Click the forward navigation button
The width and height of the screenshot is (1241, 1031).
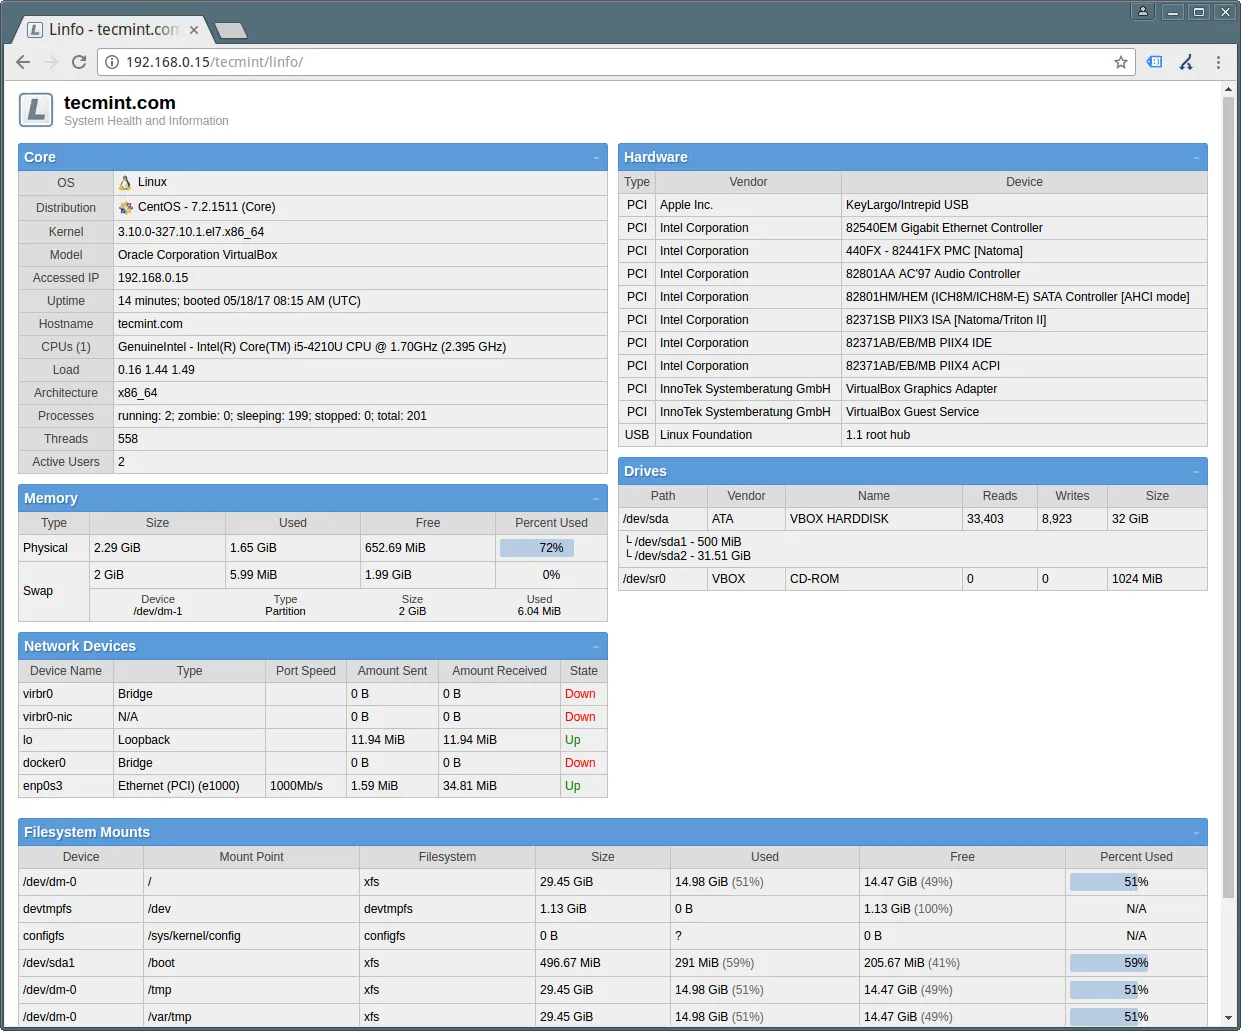[51, 61]
